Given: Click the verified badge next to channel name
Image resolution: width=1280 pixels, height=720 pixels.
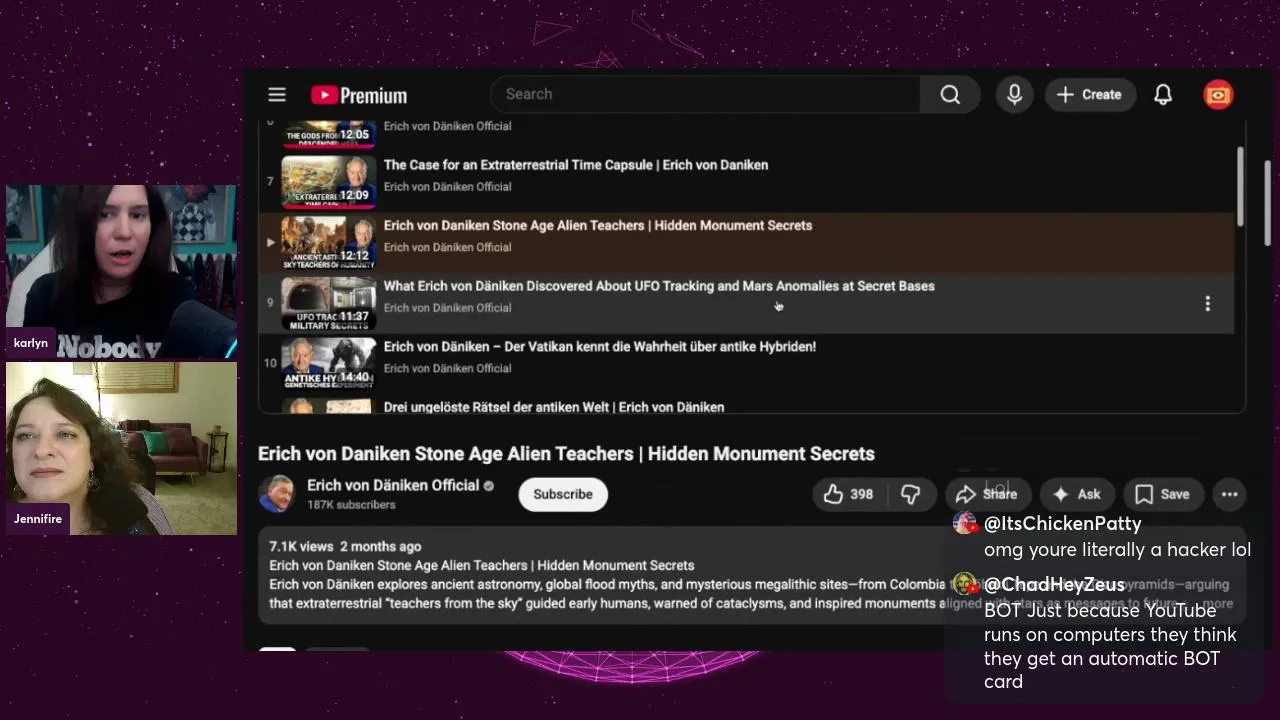Looking at the screenshot, I should (x=489, y=486).
